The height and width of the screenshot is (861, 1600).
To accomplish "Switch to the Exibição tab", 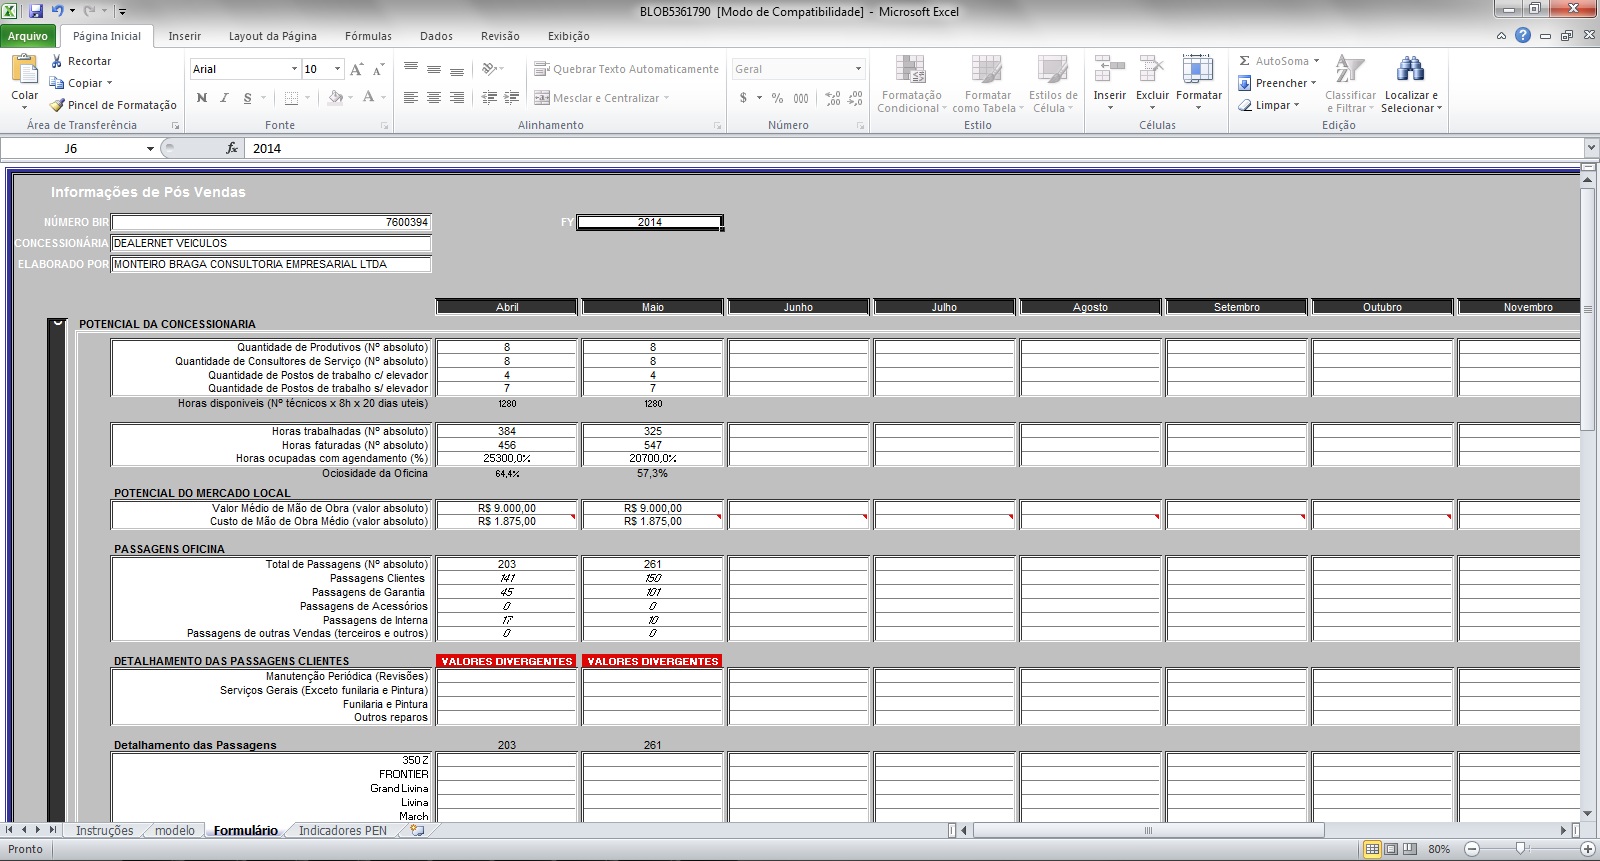I will click(568, 36).
